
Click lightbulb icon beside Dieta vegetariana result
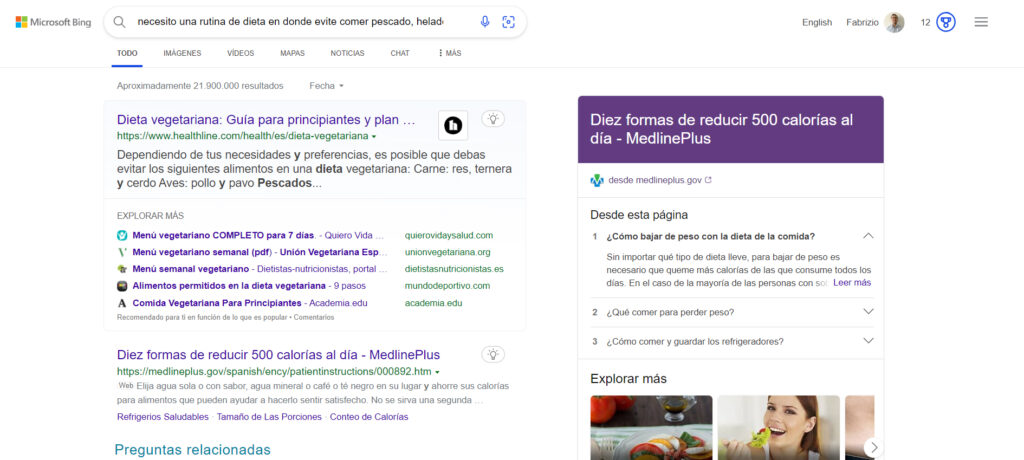[492, 119]
